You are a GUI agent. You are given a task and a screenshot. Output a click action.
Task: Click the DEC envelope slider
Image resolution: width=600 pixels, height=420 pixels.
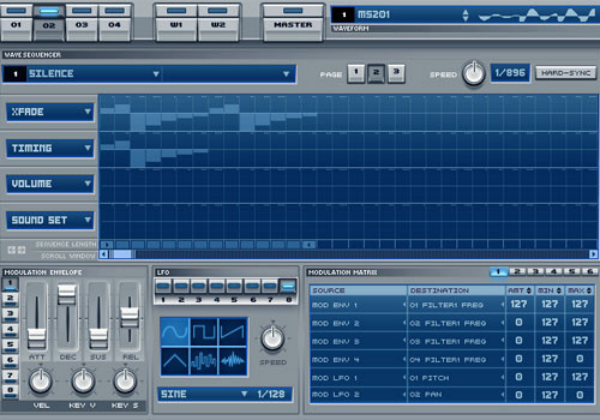click(67, 294)
